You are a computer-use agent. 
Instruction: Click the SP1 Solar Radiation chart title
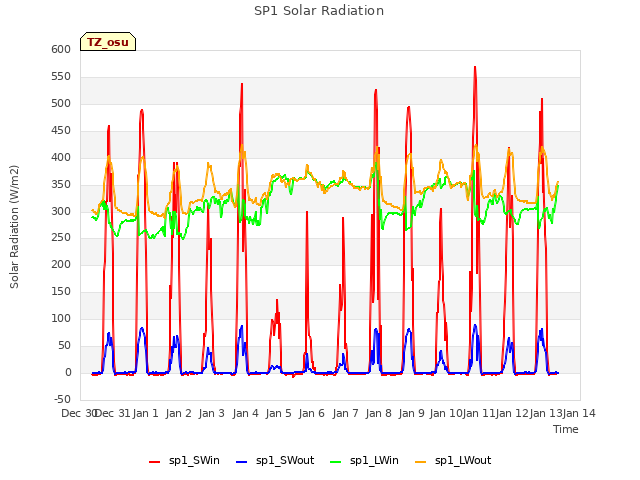319,11
